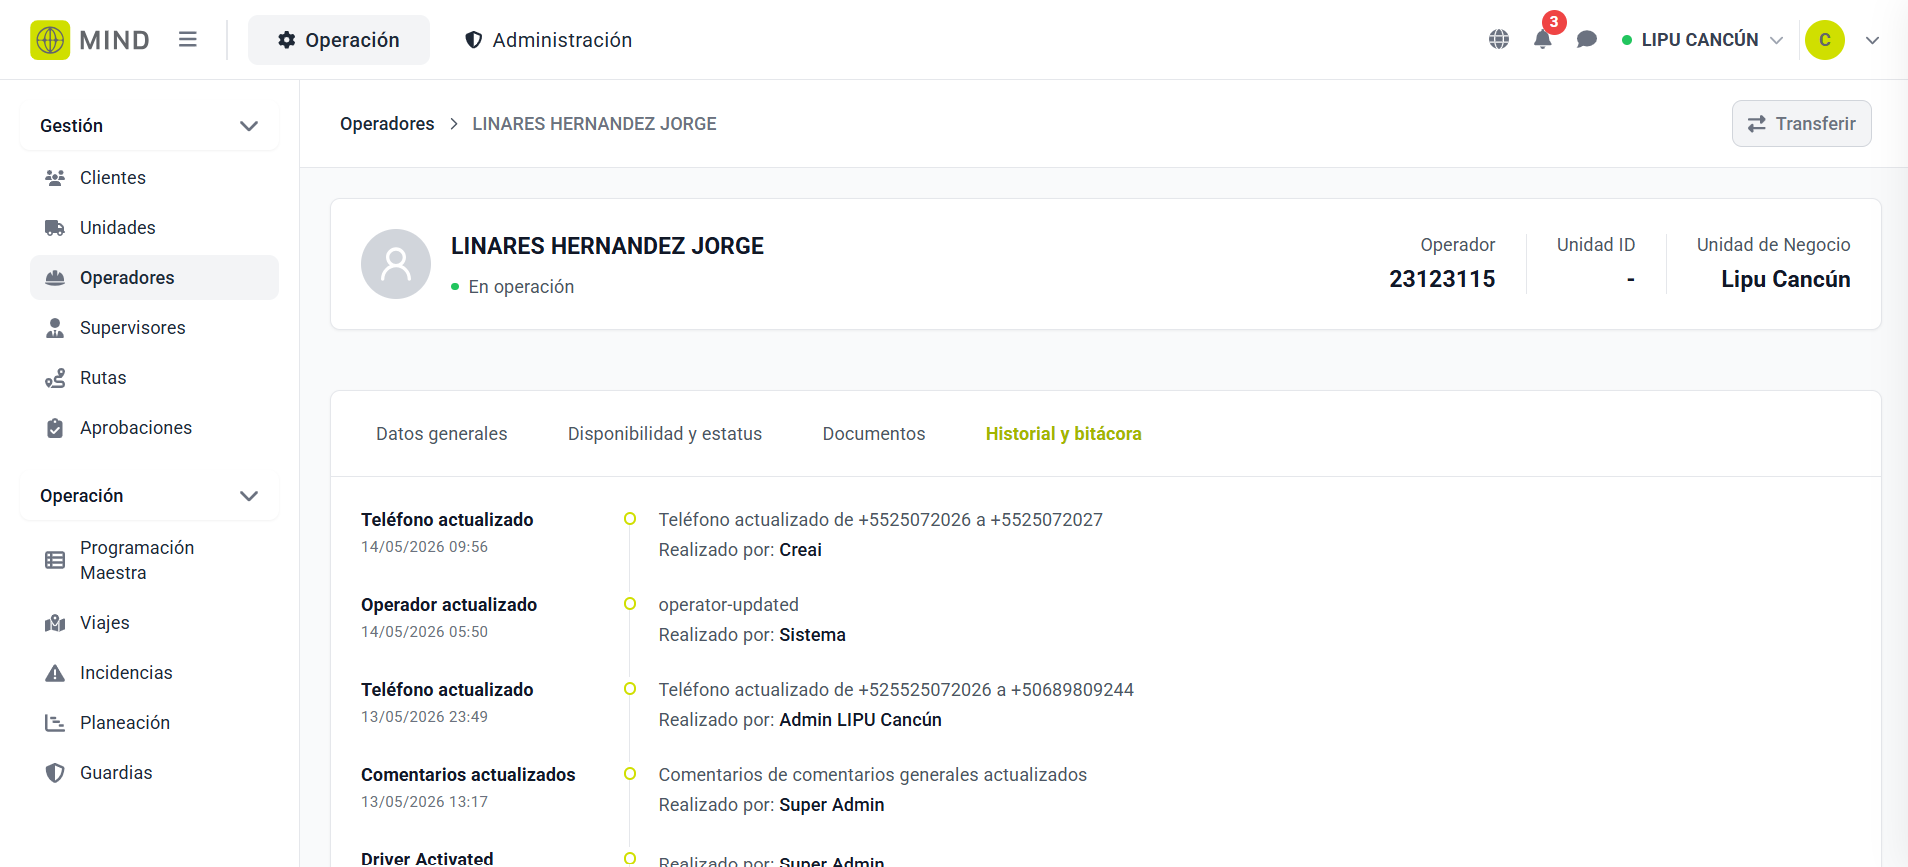Click the Viajes map icon in the sidebar
Viewport: 1908px width, 867px height.
click(55, 623)
